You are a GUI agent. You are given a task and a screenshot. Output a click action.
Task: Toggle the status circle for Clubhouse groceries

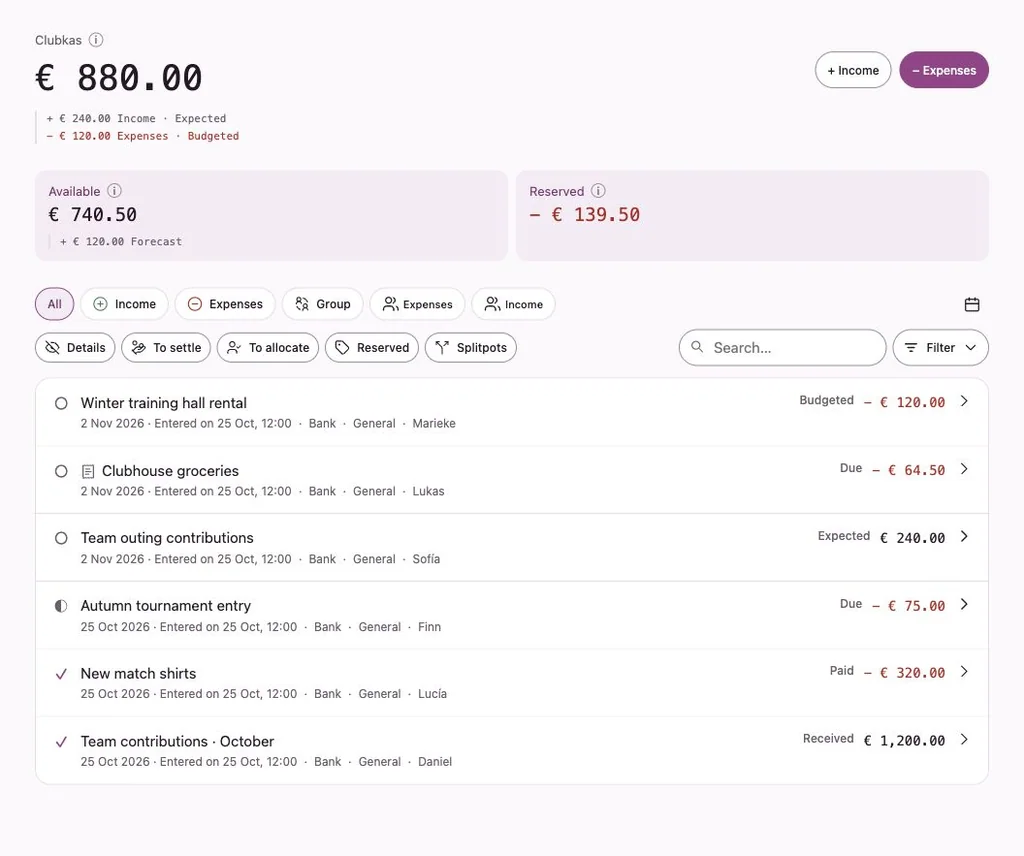click(61, 471)
